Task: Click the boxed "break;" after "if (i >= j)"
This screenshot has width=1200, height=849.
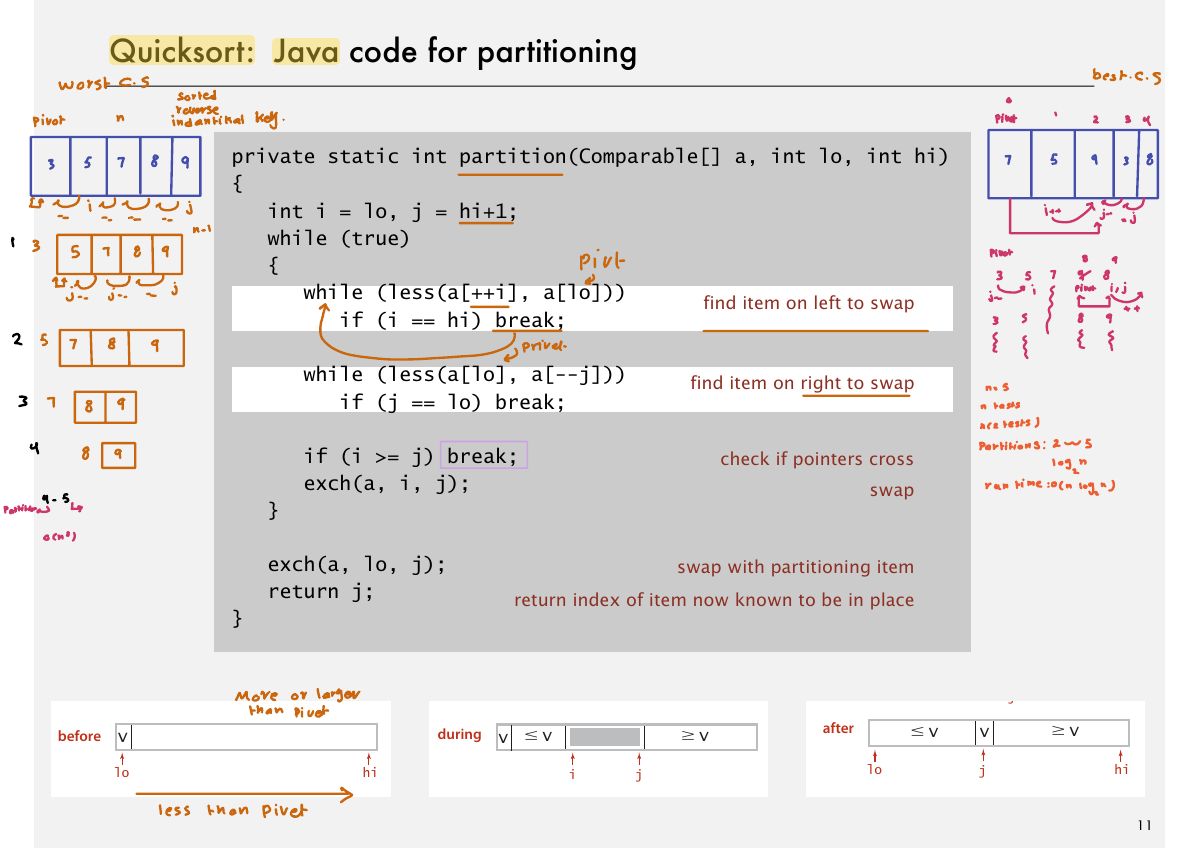Action: pyautogui.click(x=483, y=456)
